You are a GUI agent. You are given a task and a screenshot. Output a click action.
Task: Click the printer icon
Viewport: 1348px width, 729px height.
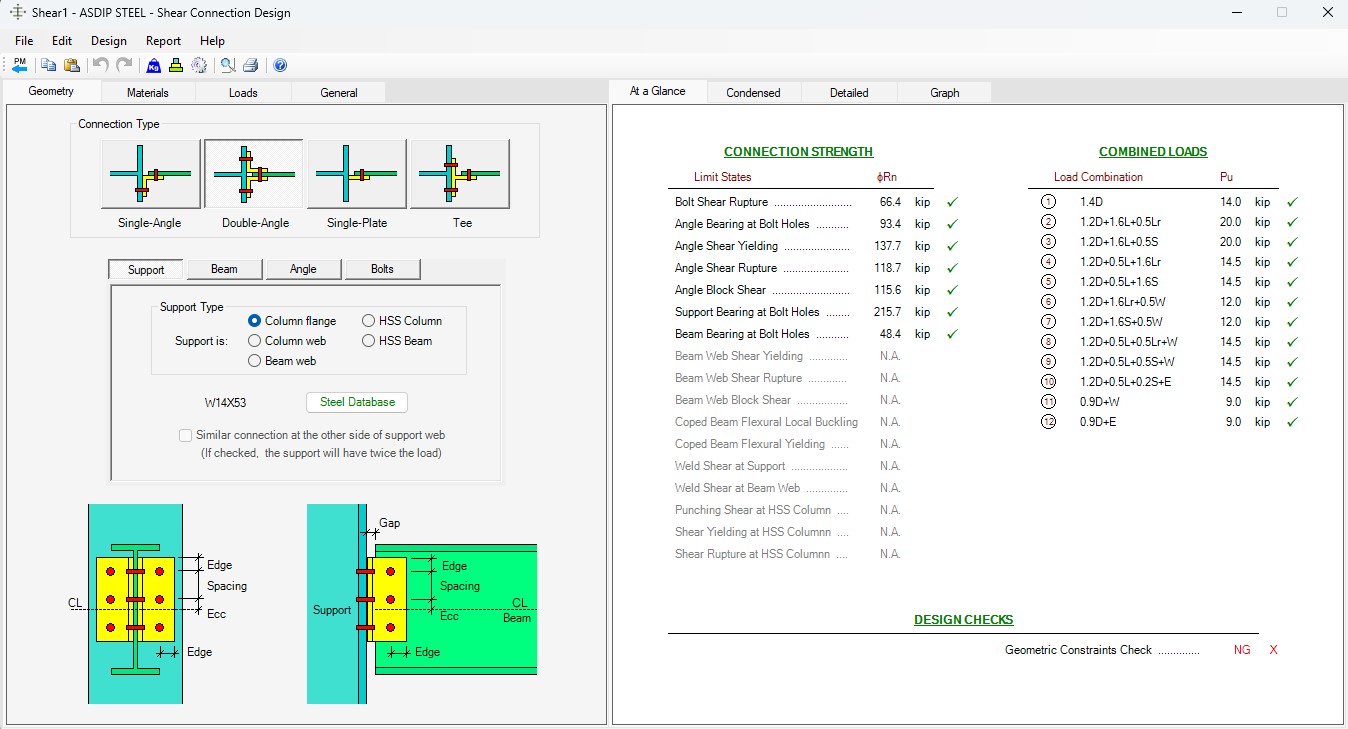coord(251,65)
